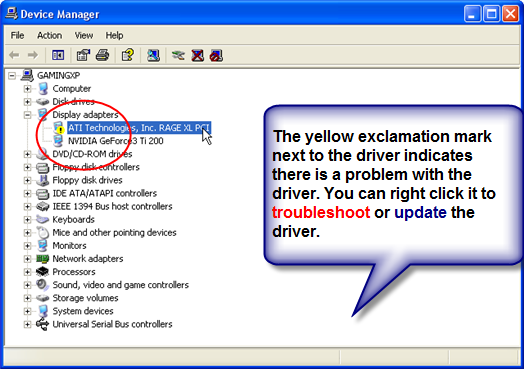This screenshot has width=524, height=369.
Task: Click the IEEE 1394 Bus host controllers icon
Action: point(42,206)
